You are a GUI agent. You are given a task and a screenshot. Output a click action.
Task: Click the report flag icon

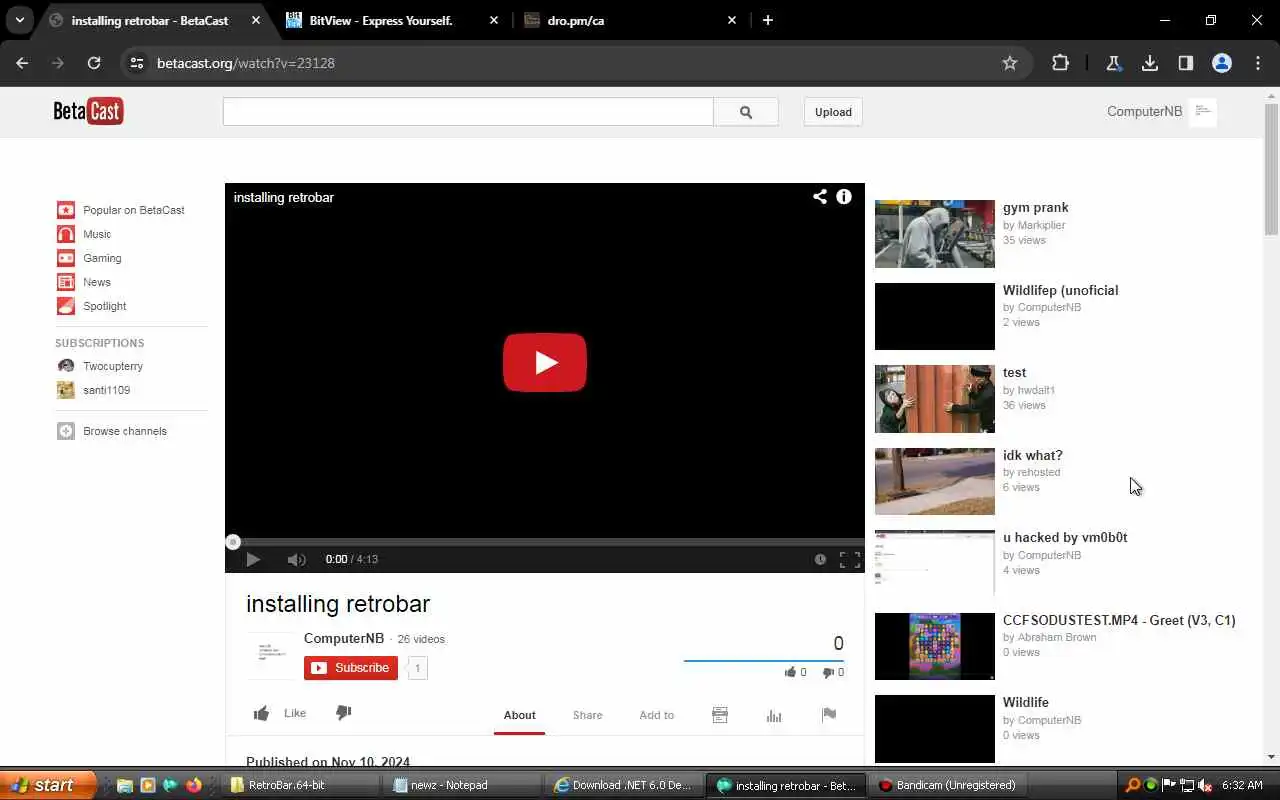point(829,715)
